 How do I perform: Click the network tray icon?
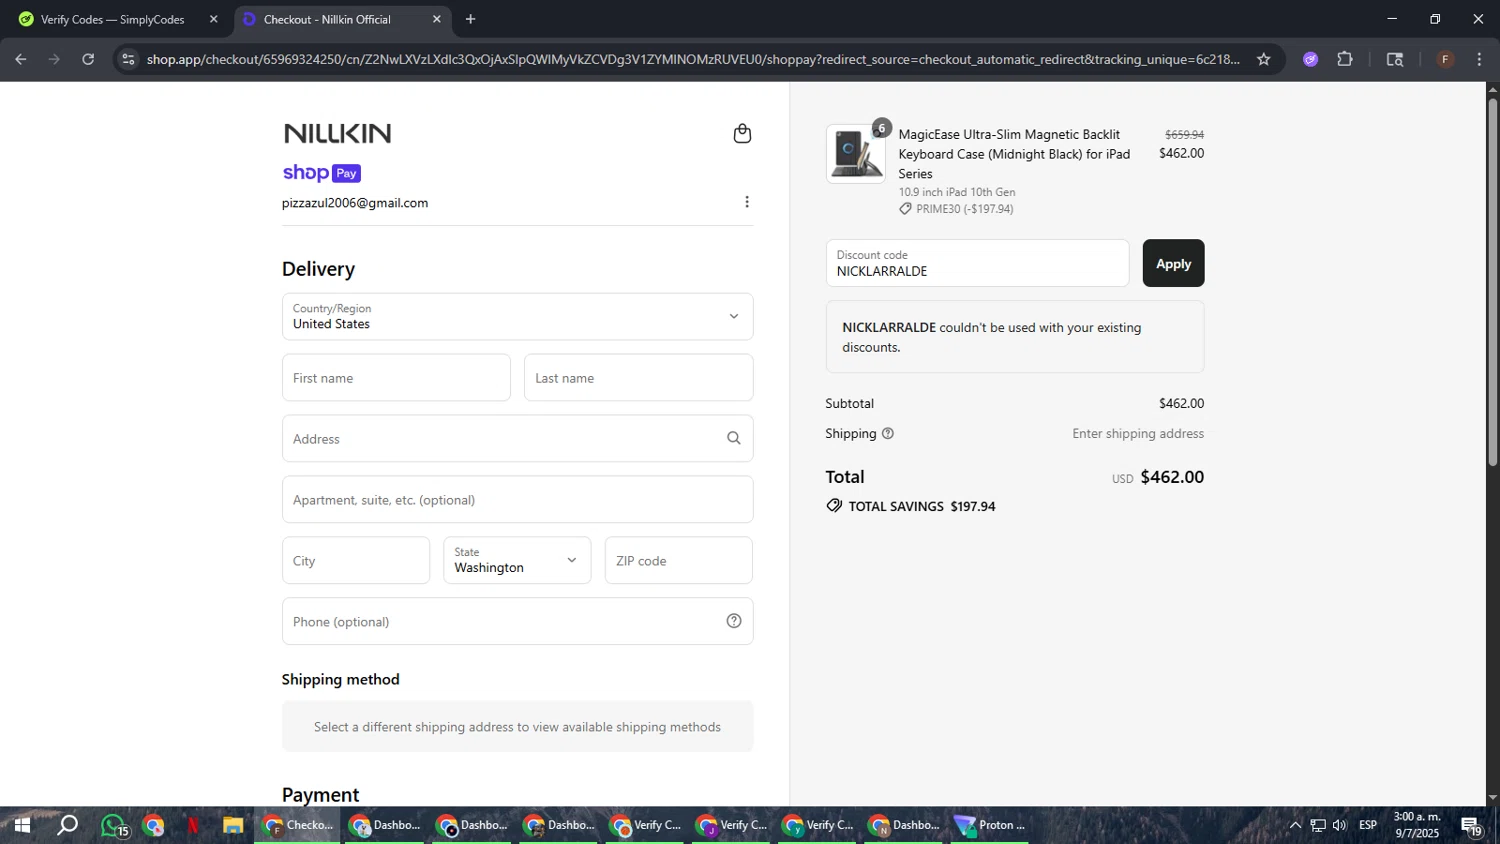[x=1318, y=826]
